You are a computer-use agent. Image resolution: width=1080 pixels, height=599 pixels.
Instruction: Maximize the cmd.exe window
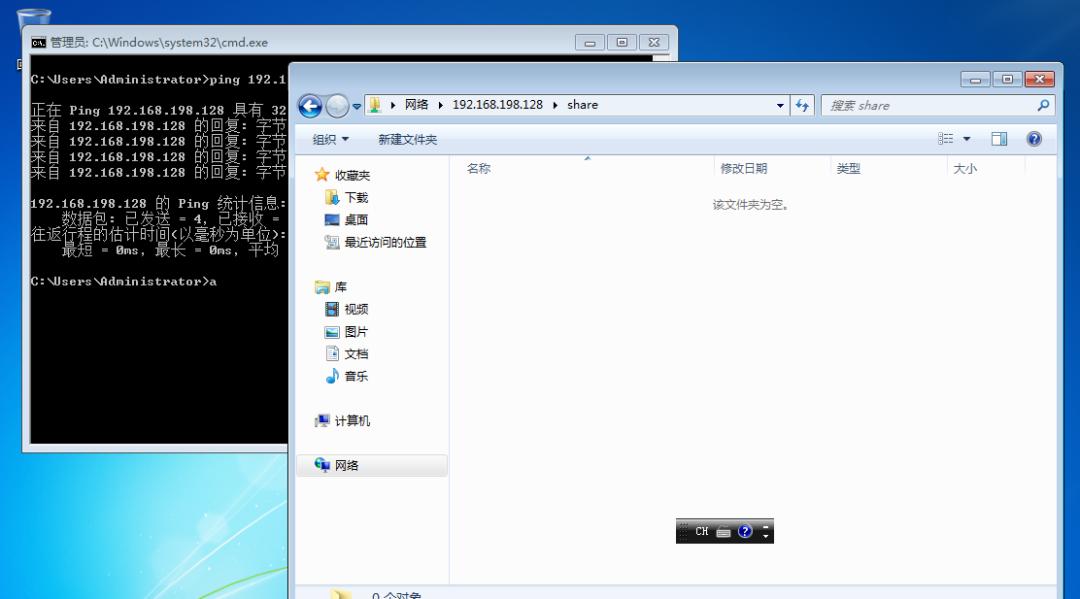pos(622,43)
